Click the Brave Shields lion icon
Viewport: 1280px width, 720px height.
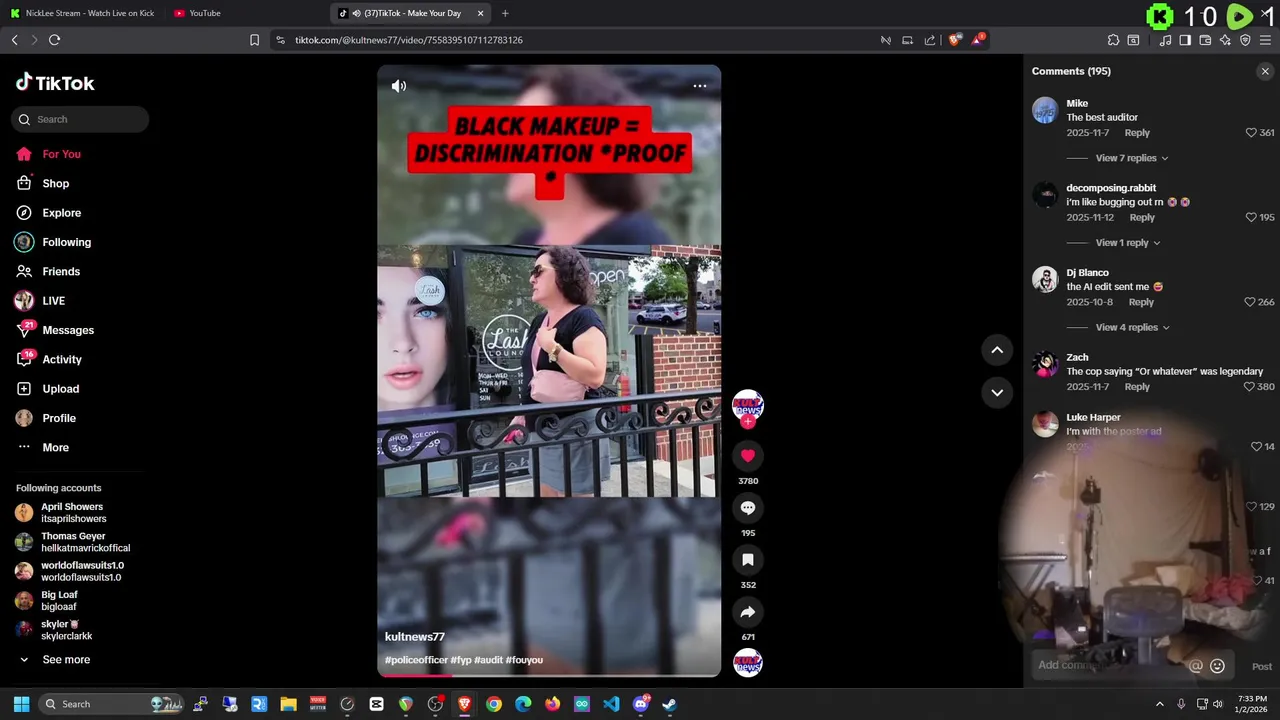click(x=954, y=40)
